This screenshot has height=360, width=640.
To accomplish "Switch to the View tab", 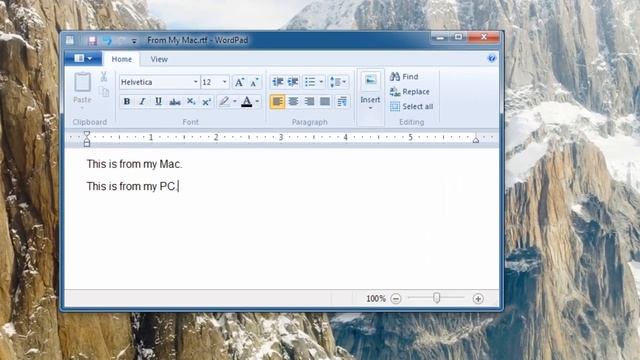I will click(x=159, y=59).
